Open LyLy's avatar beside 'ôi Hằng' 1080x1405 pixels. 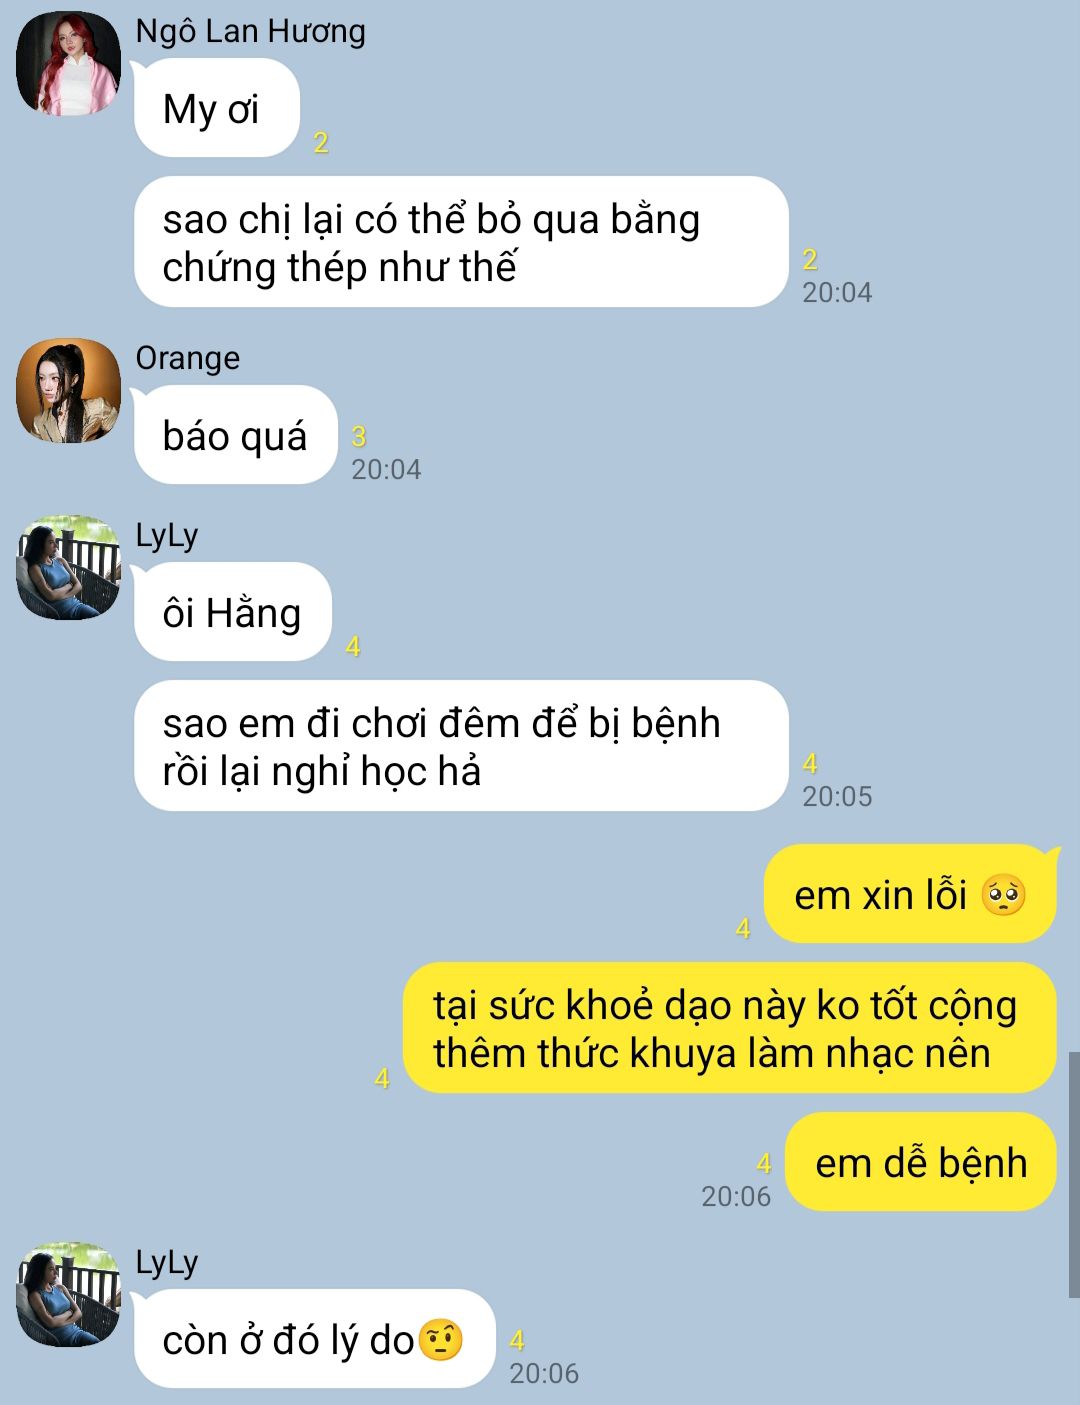[68, 567]
